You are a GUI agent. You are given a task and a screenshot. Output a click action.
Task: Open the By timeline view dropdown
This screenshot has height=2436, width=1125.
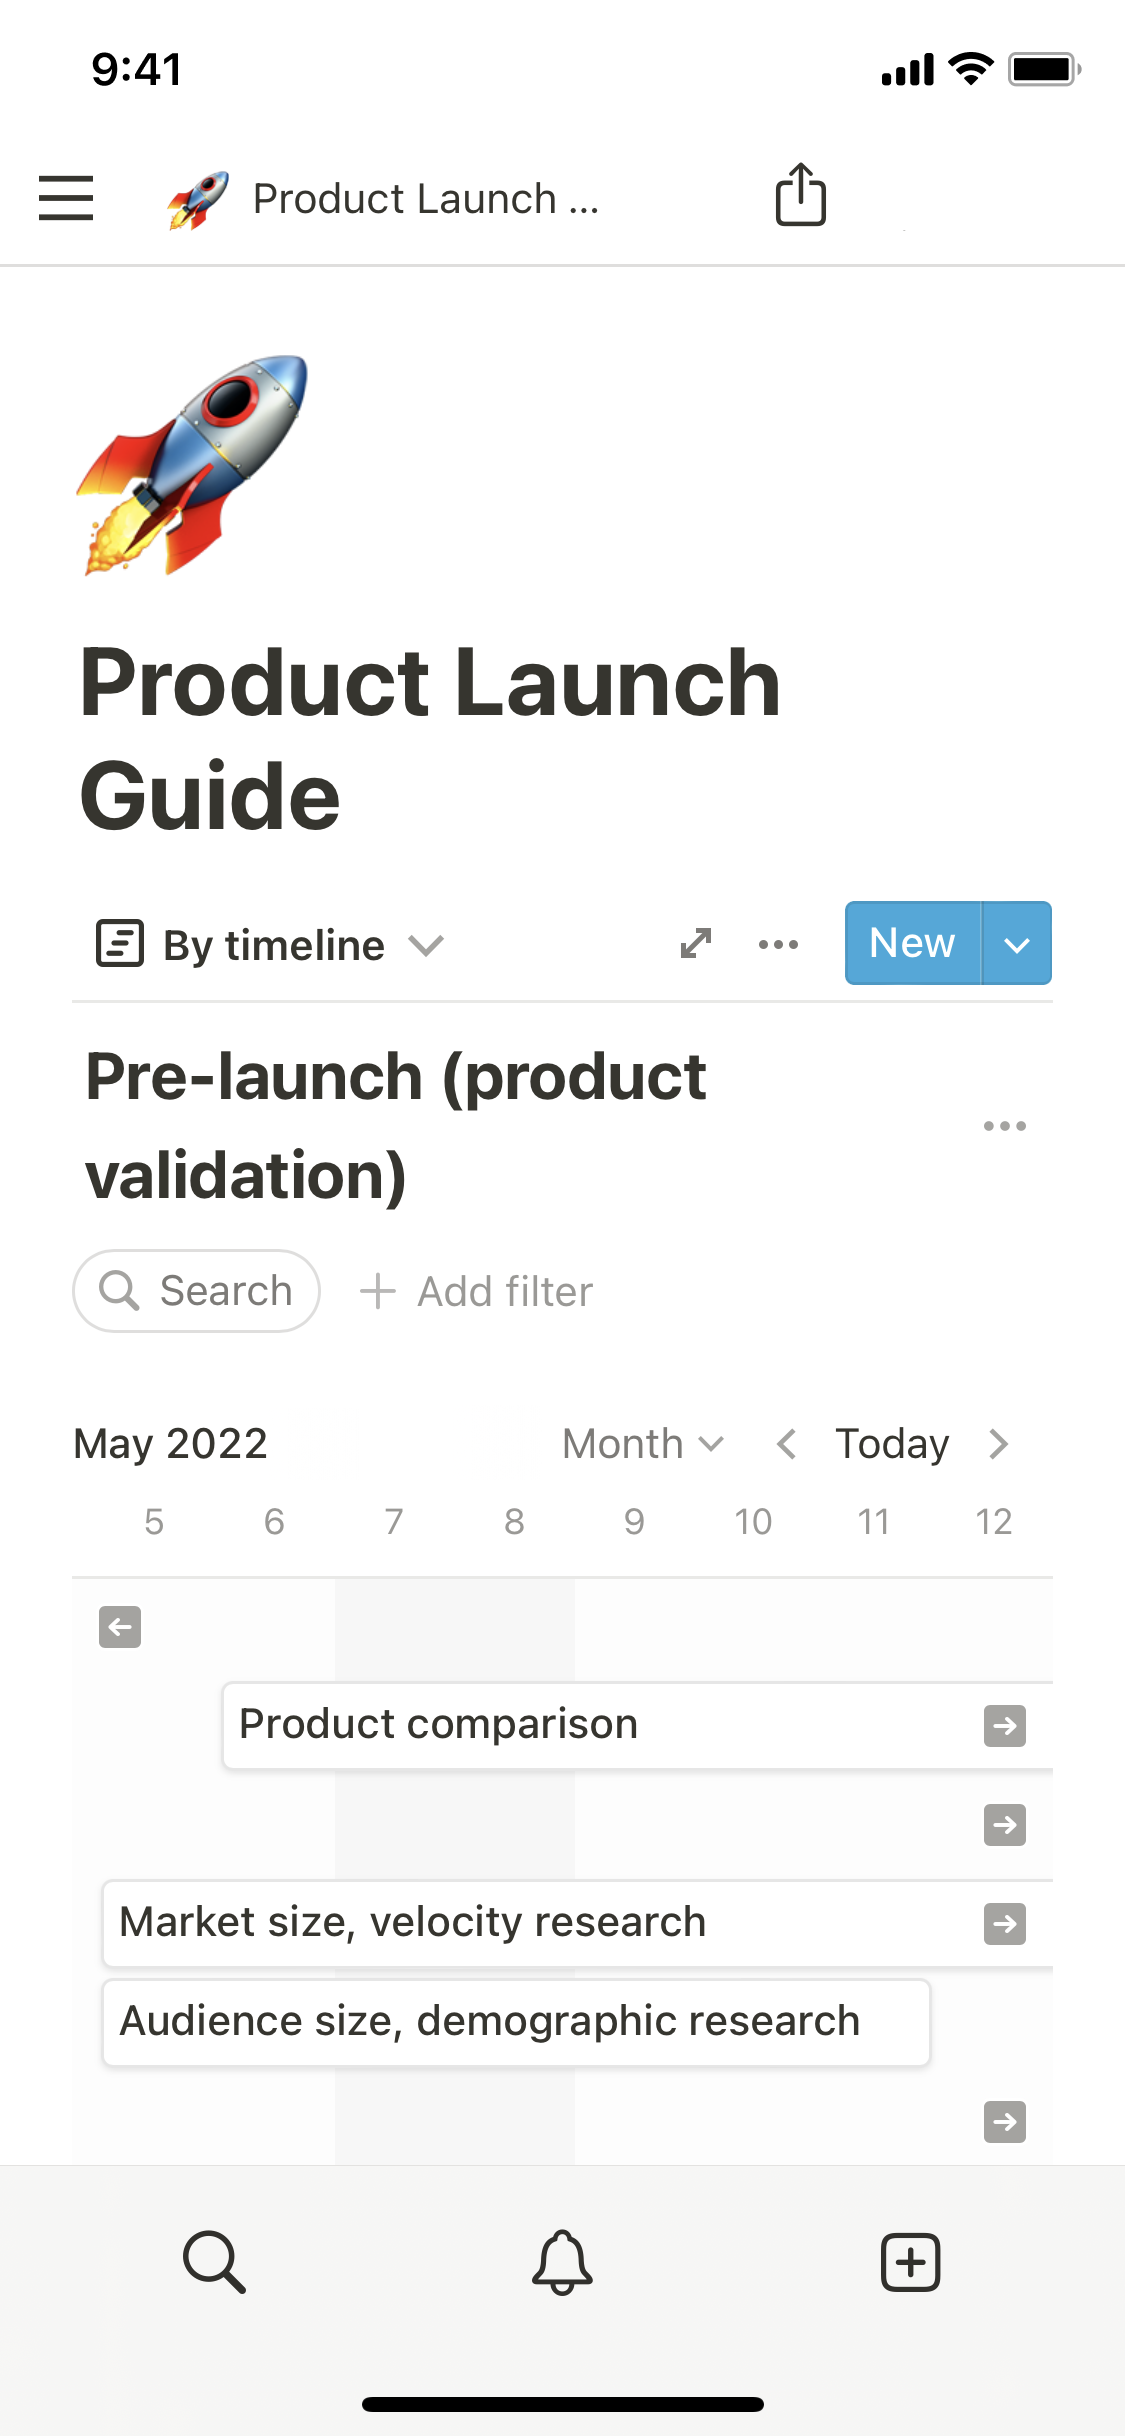pos(270,945)
